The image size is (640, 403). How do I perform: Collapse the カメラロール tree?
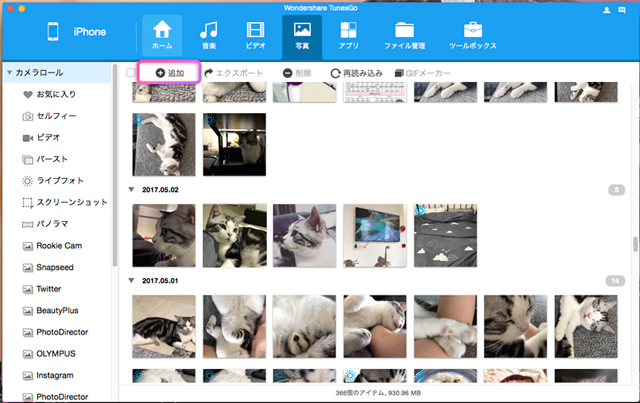click(9, 73)
